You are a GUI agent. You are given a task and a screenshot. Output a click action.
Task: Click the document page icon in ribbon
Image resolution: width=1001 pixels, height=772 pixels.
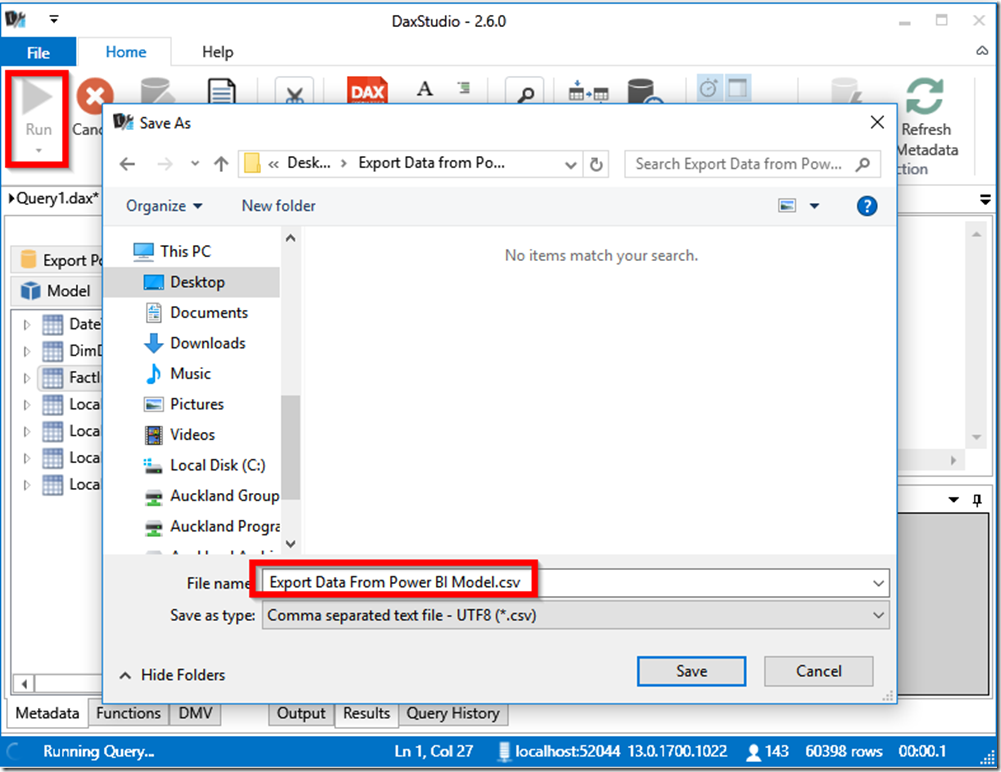(222, 91)
